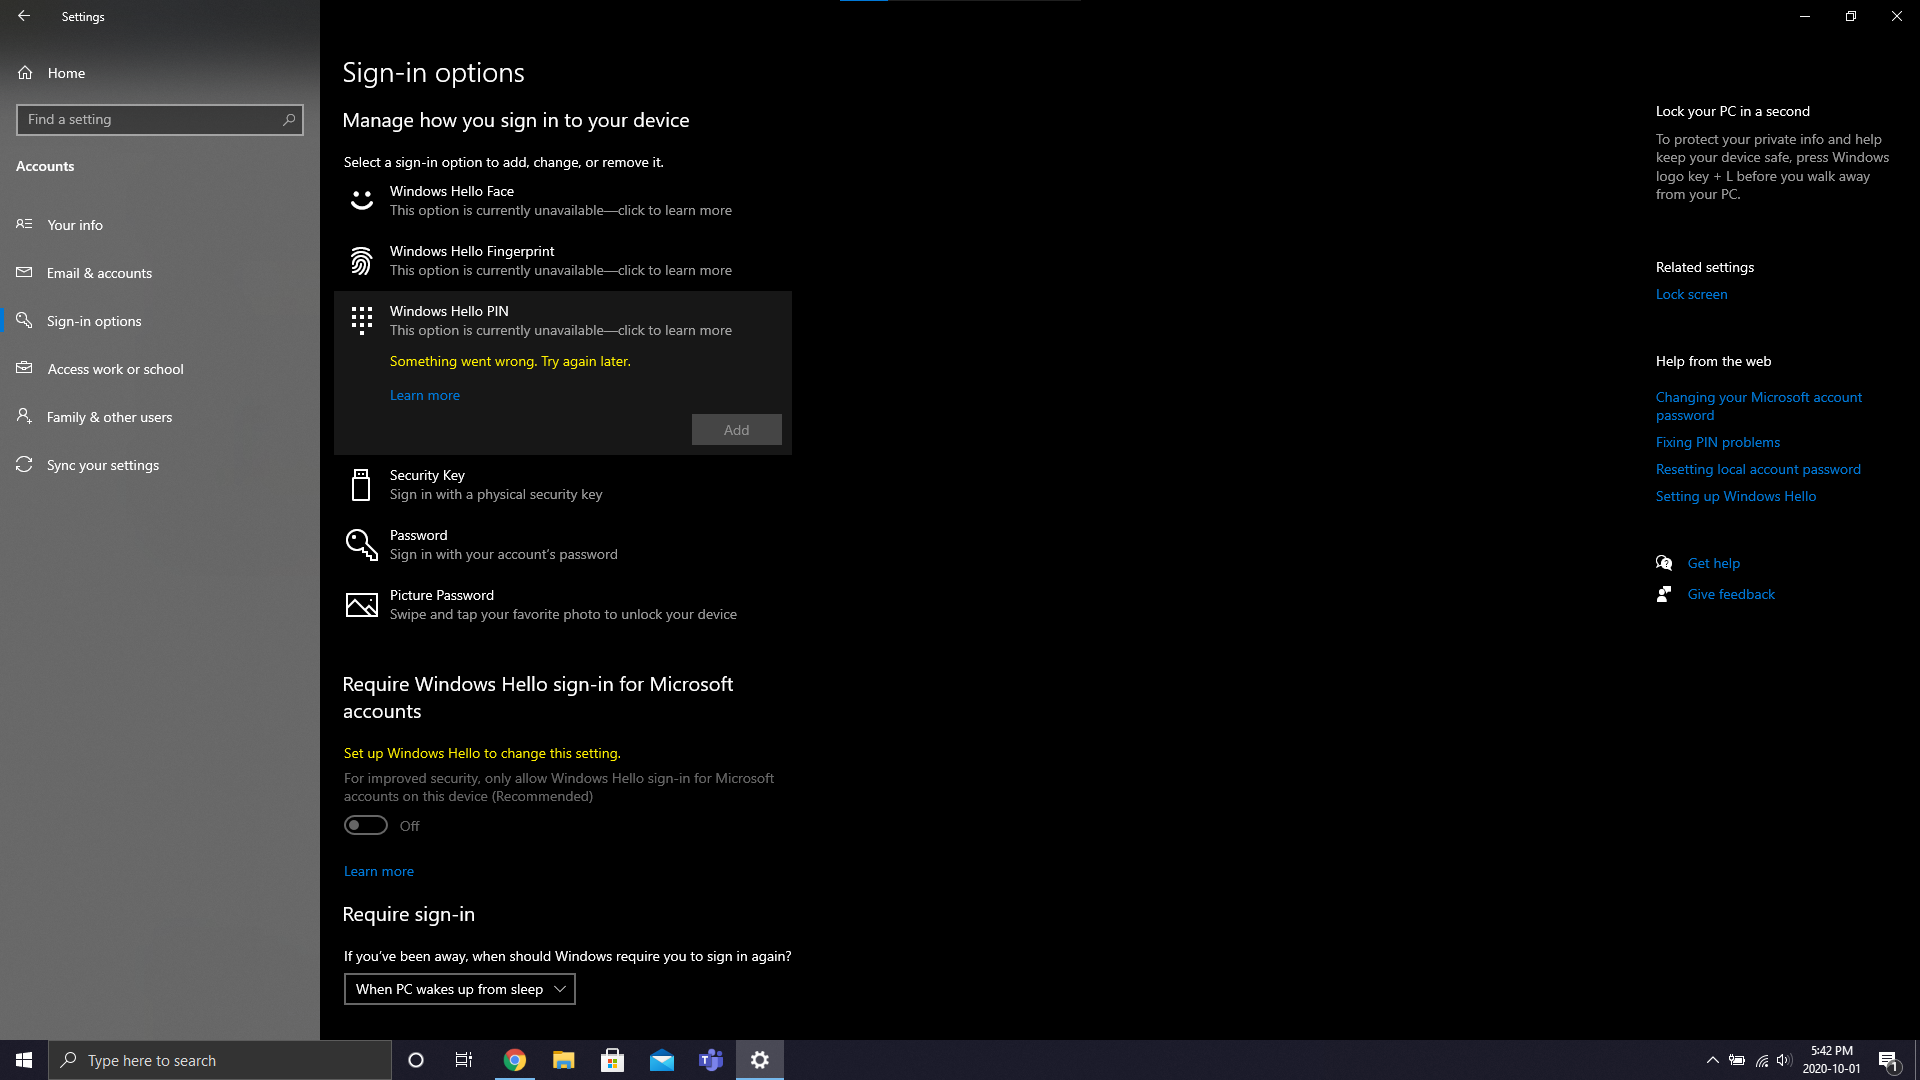The image size is (1920, 1080).
Task: Click Learn more below the Off toggle
Action: tap(379, 871)
